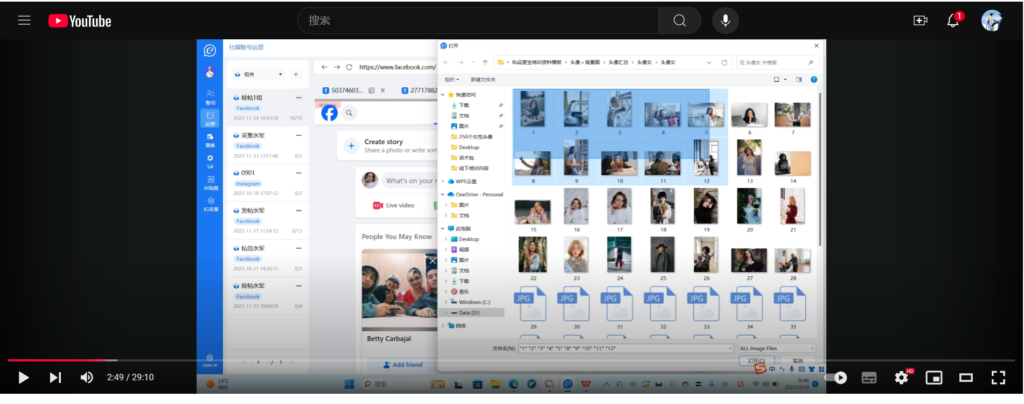
Task: Click the YouTube logo to go home
Action: (x=79, y=20)
